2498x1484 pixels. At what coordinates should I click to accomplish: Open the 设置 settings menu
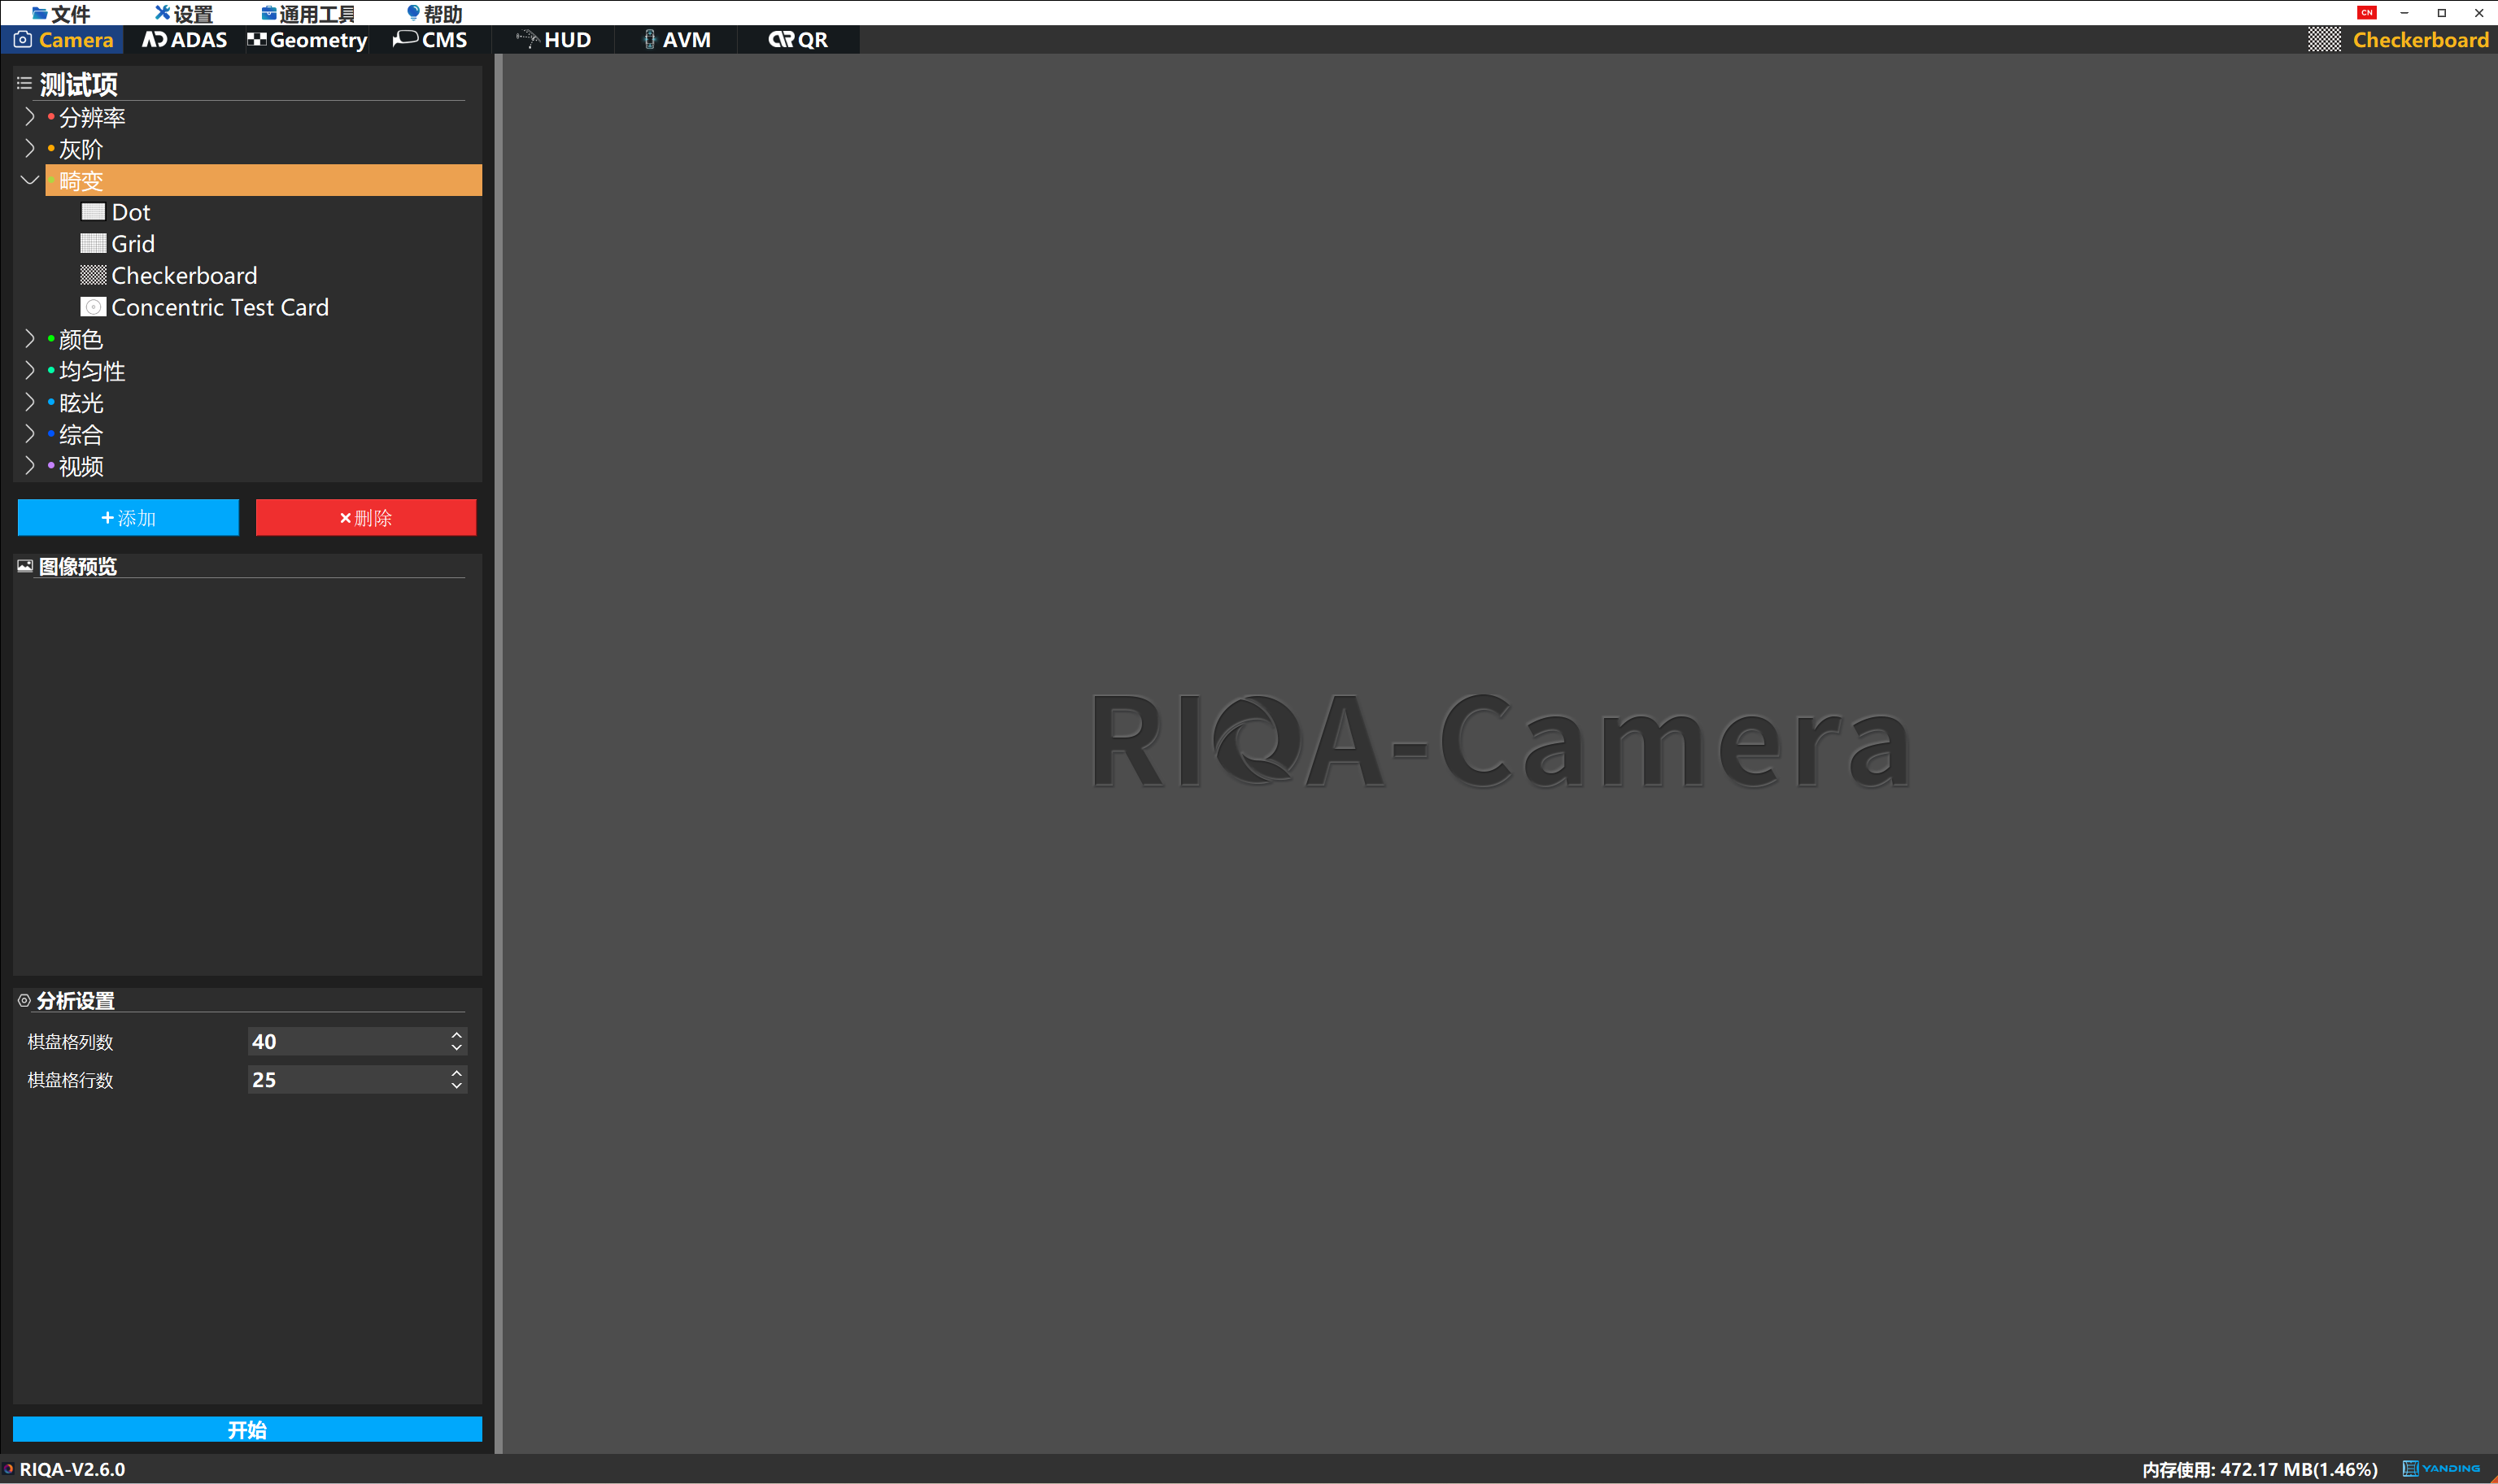(x=184, y=14)
